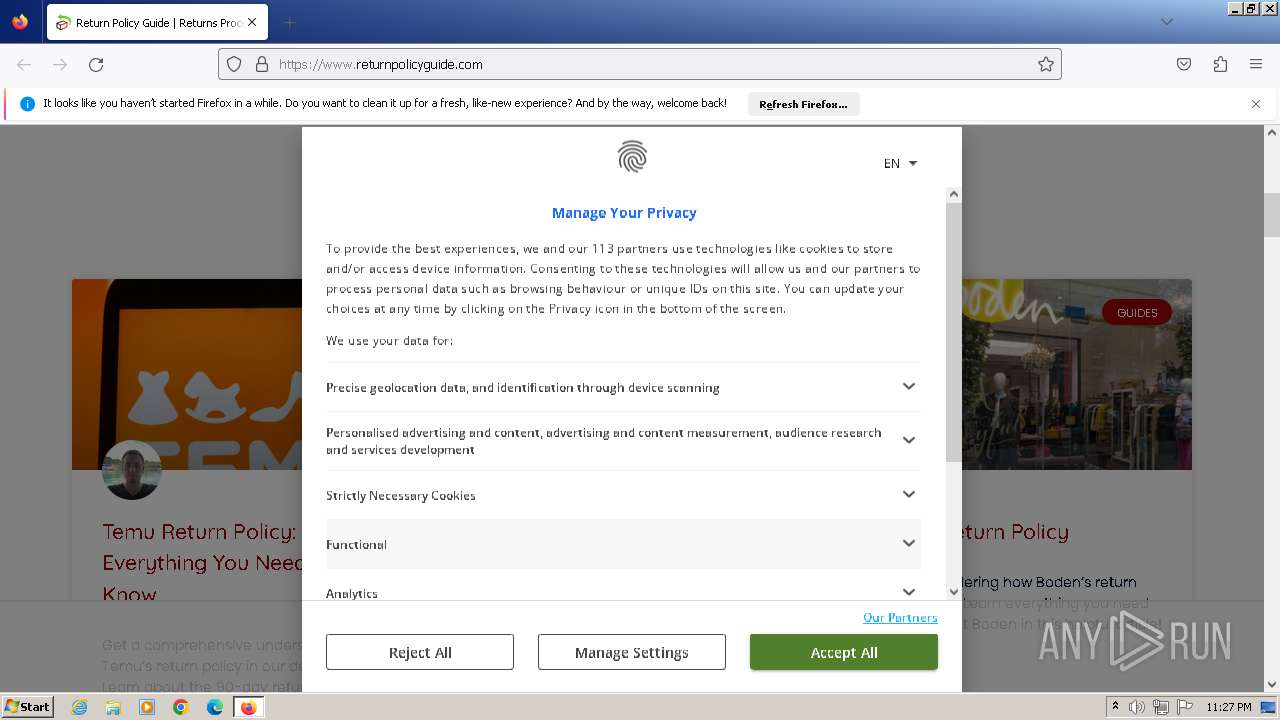
Task: Click the privacy dialog scrollbar thumb
Action: coord(954,333)
